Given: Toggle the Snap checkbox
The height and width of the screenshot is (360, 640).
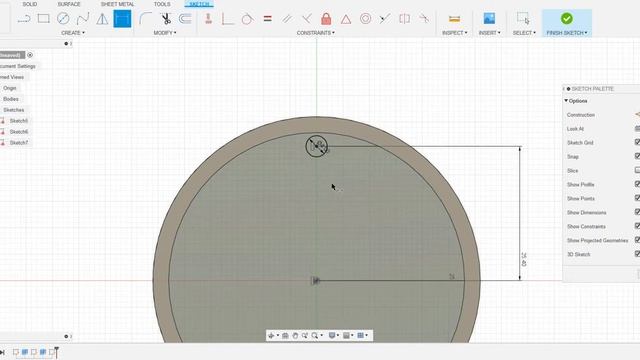Looking at the screenshot, I should click(637, 156).
